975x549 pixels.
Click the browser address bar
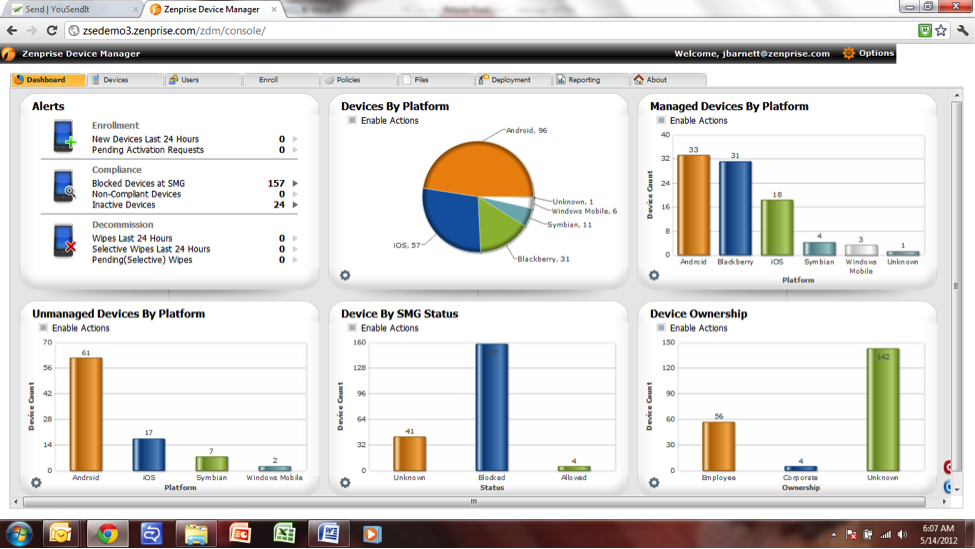[x=490, y=31]
